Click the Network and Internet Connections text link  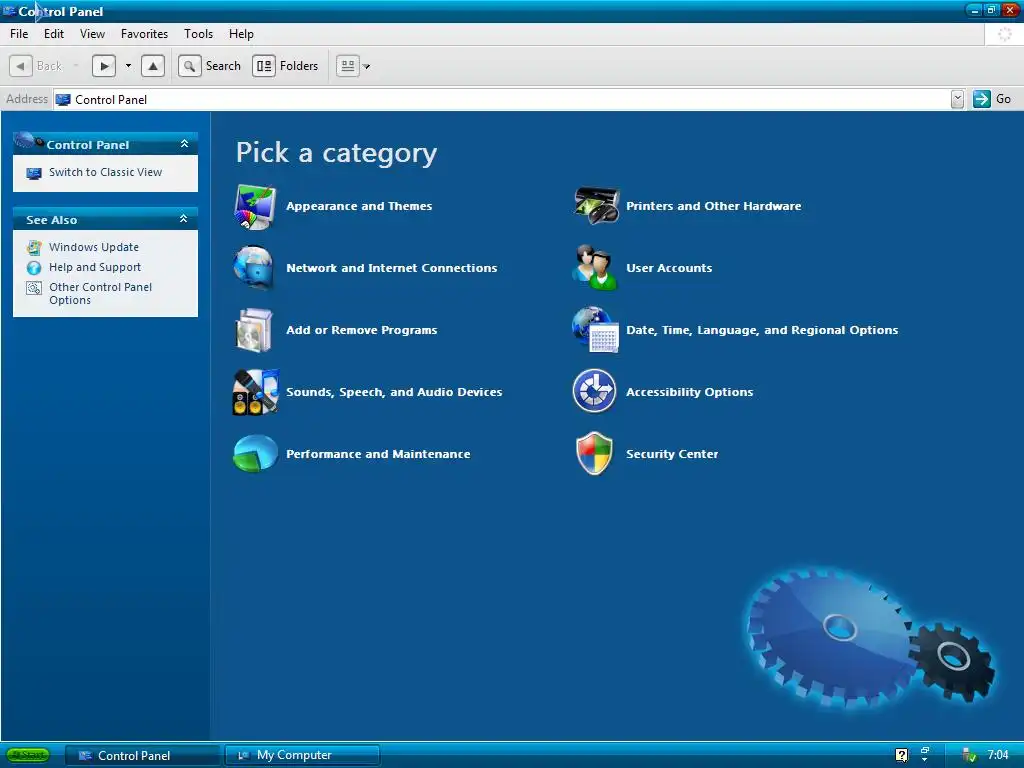(392, 268)
